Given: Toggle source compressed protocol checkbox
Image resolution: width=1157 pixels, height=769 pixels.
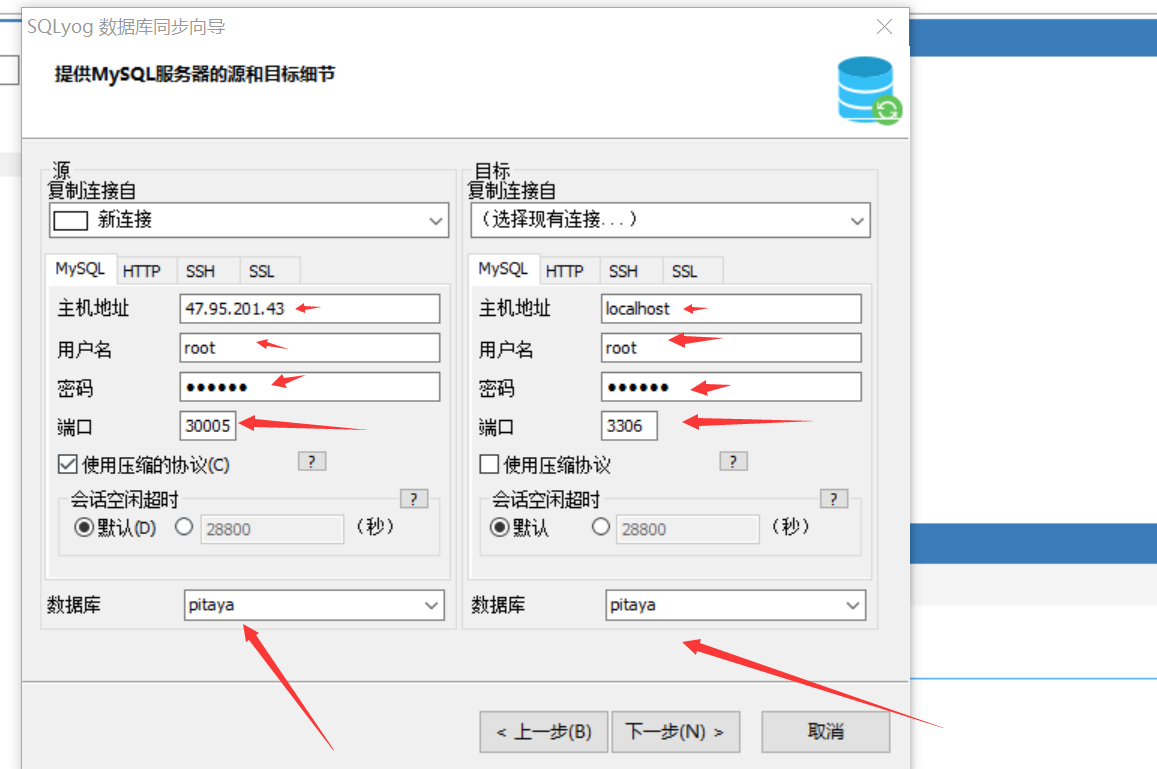Looking at the screenshot, I should pos(67,464).
